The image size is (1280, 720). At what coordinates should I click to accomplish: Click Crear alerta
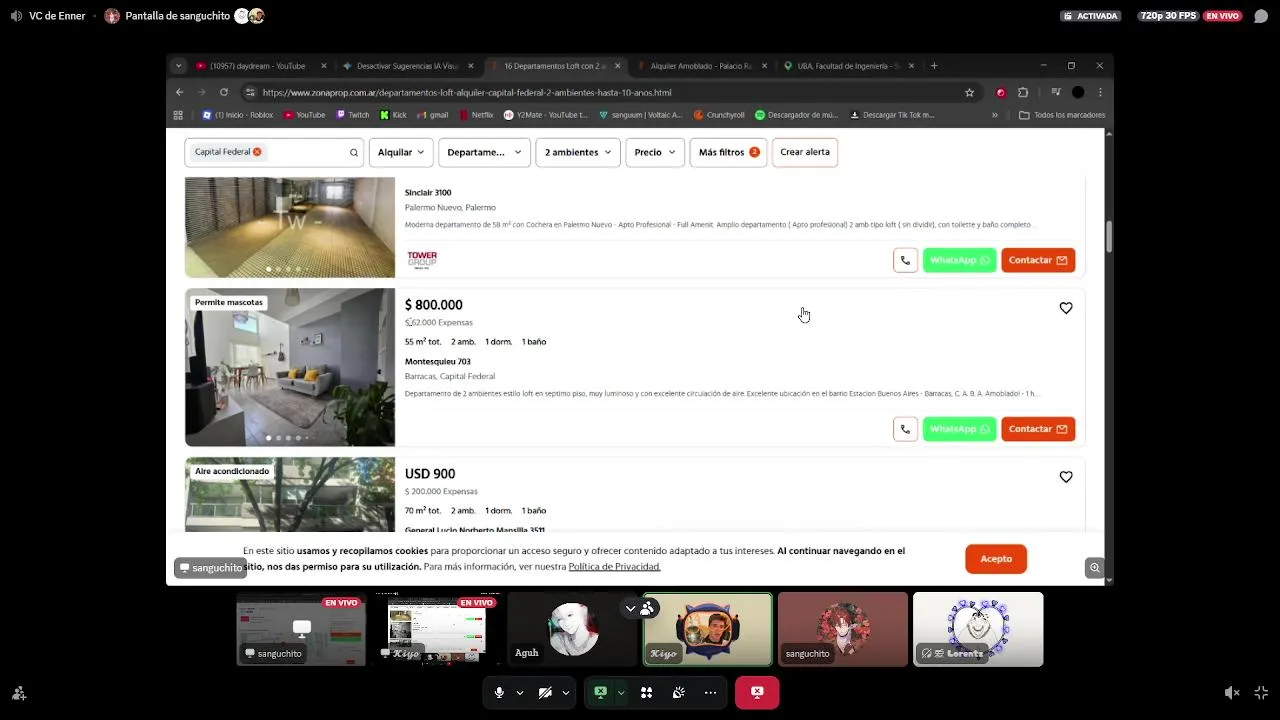tap(805, 152)
